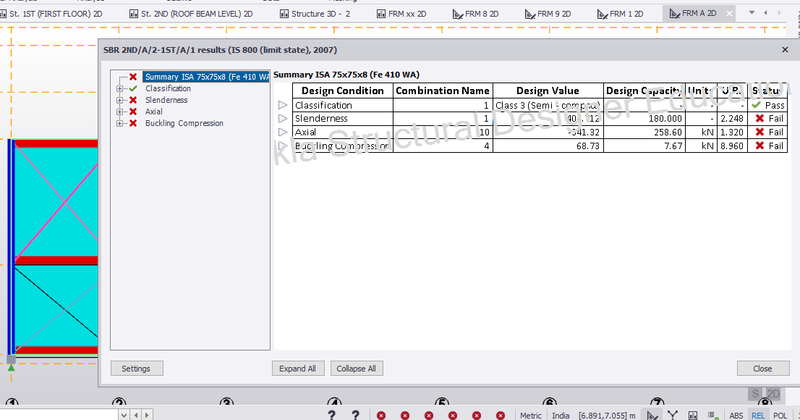This screenshot has height=420, width=800.
Task: Click the 258.60 design capacity value
Action: click(x=644, y=132)
